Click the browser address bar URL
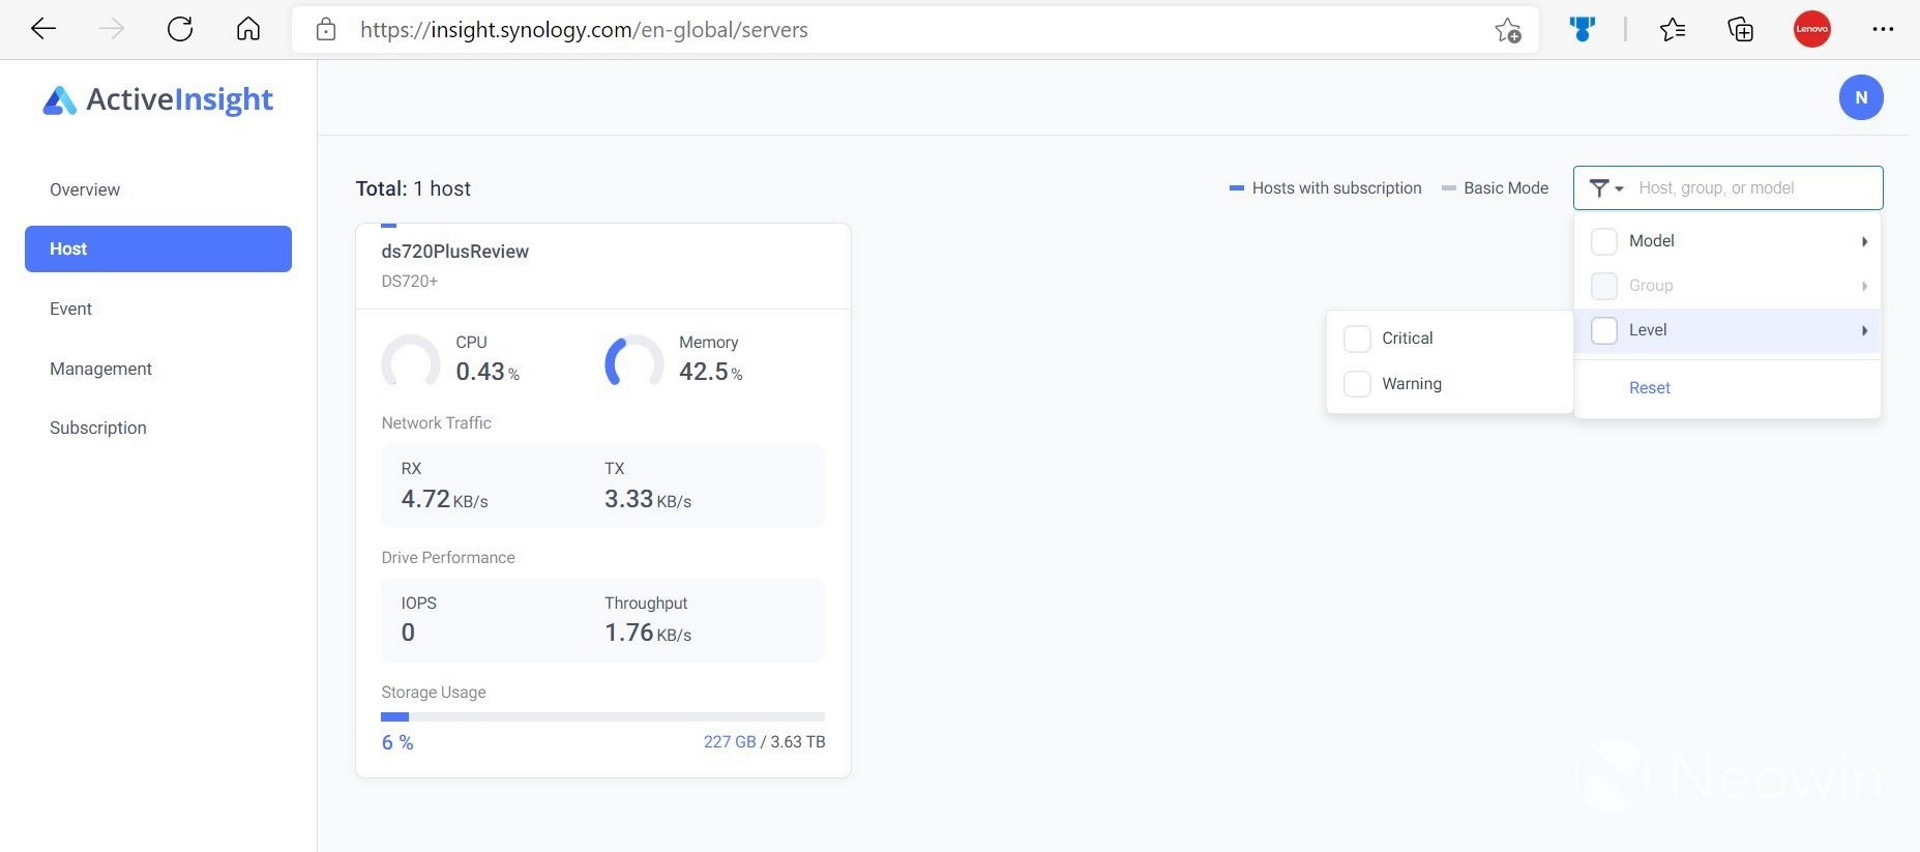This screenshot has height=852, width=1920. (x=584, y=30)
